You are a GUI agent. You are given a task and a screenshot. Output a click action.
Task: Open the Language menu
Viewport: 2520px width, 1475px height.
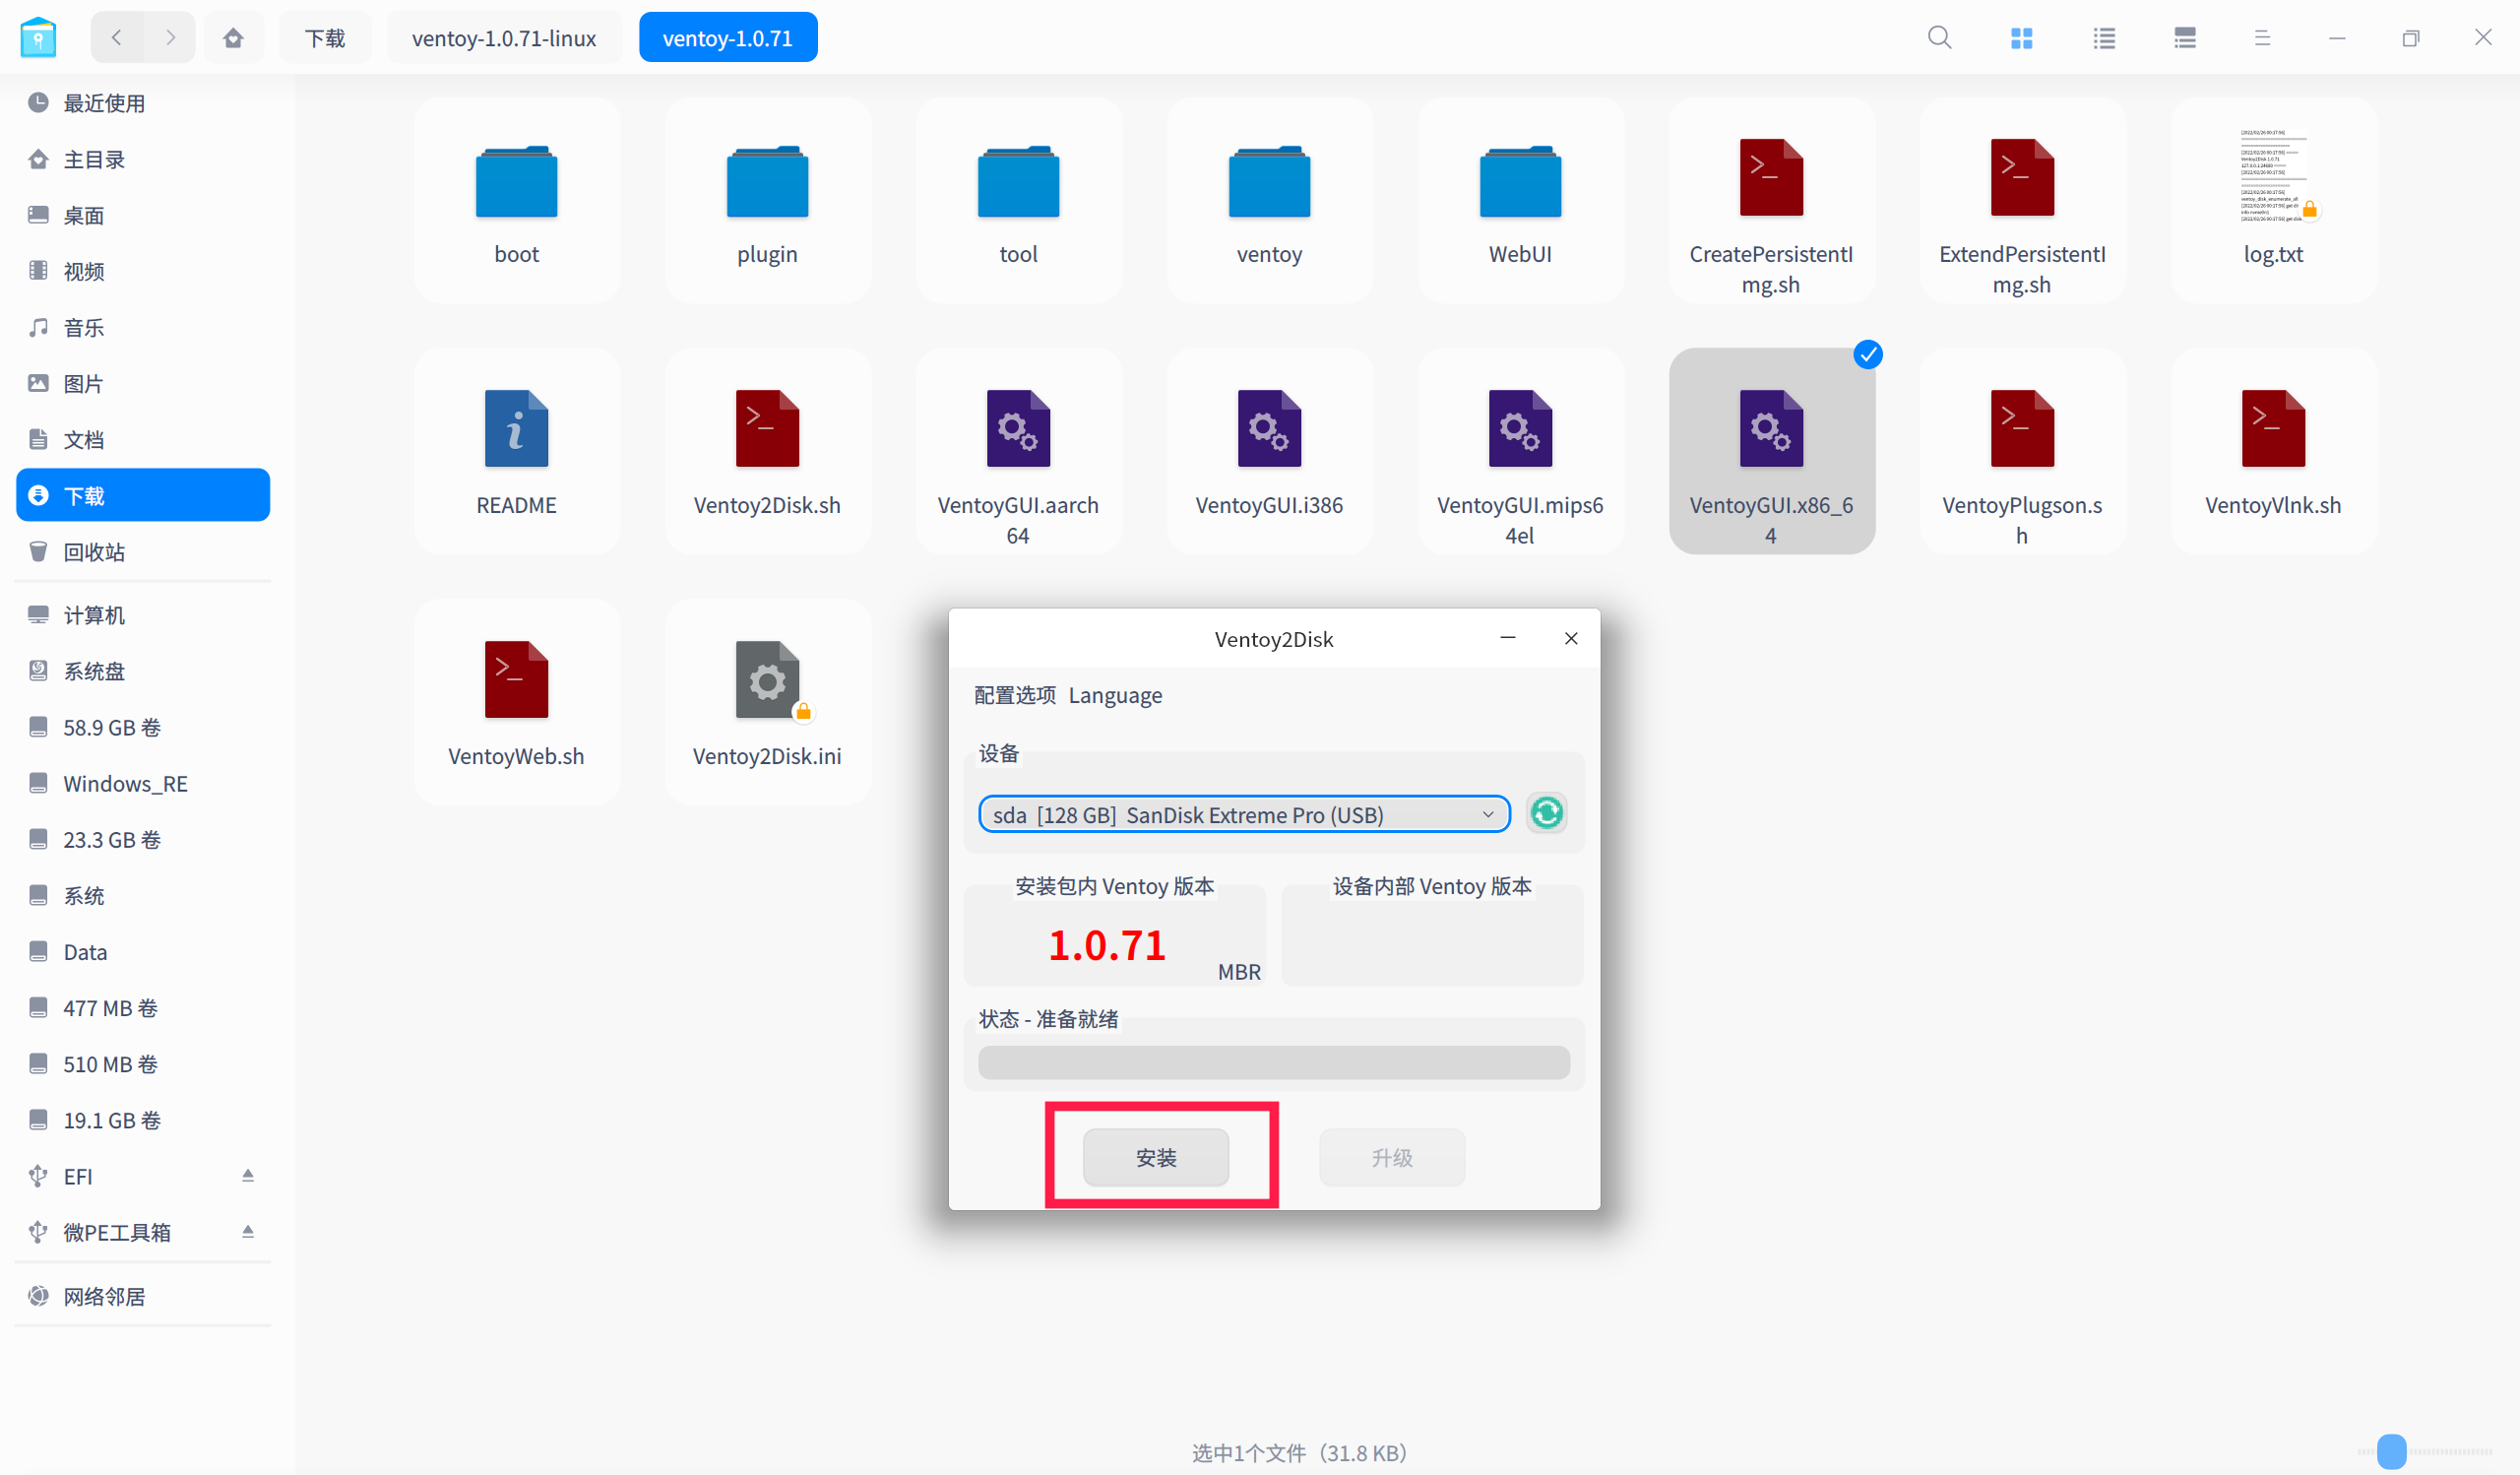point(1115,695)
